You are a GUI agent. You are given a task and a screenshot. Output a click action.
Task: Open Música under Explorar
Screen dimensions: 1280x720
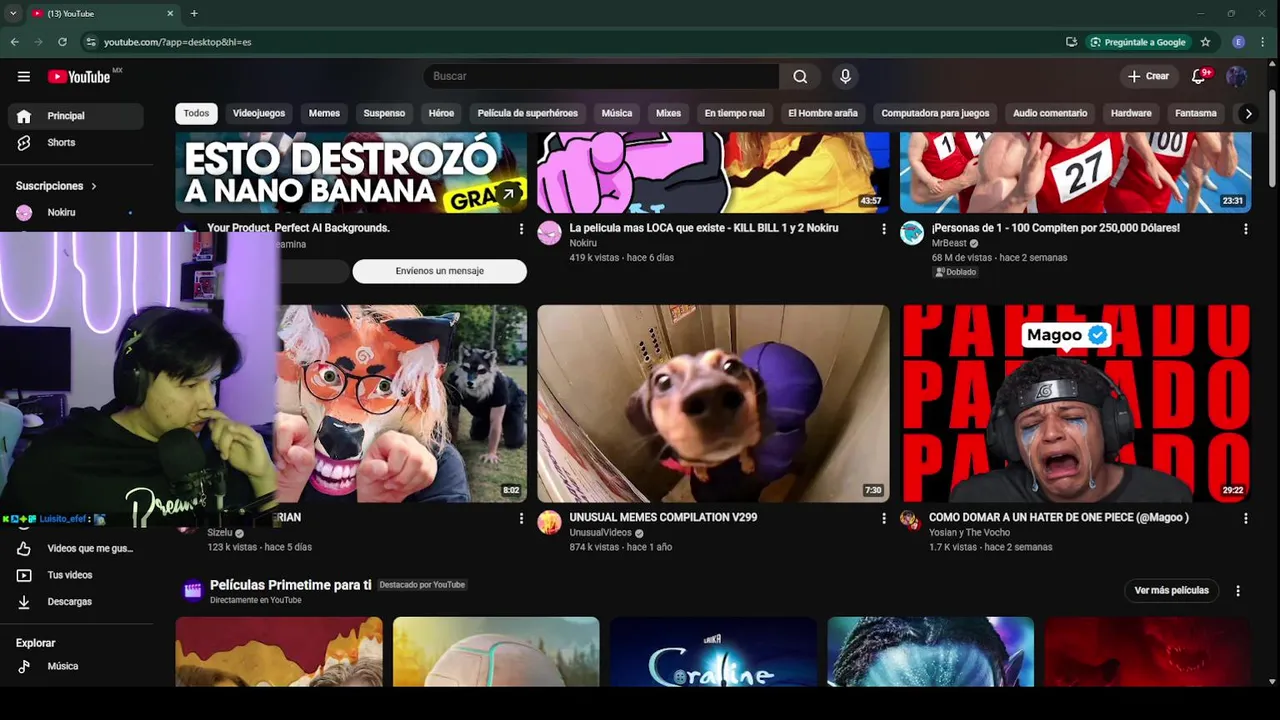coord(76,666)
